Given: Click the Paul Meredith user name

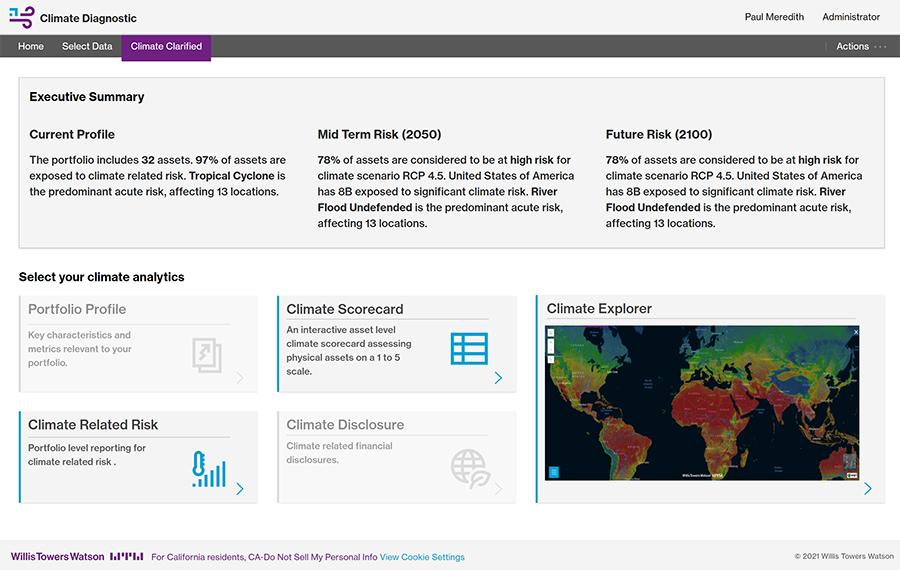Looking at the screenshot, I should (x=773, y=17).
